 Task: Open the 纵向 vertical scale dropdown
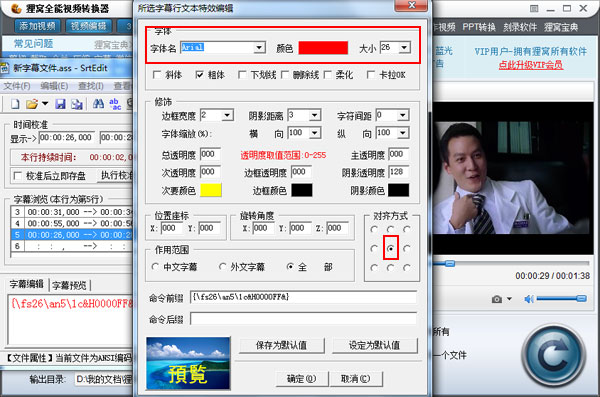(x=403, y=133)
